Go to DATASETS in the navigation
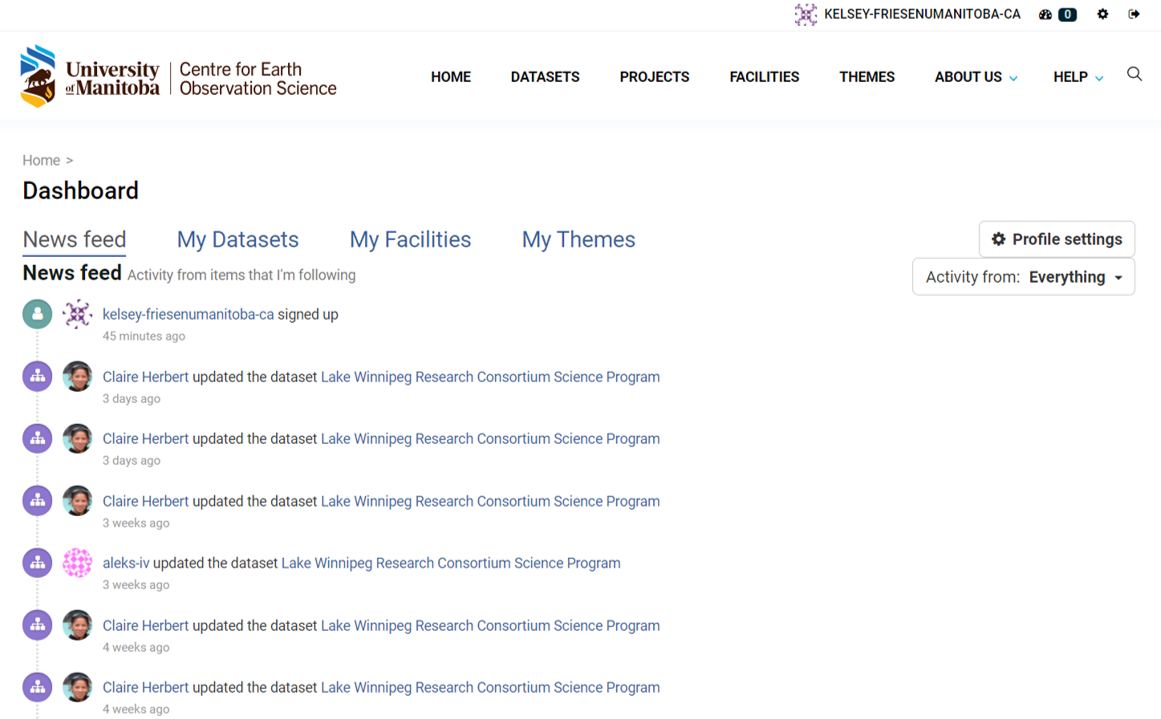The image size is (1161, 719). (545, 77)
